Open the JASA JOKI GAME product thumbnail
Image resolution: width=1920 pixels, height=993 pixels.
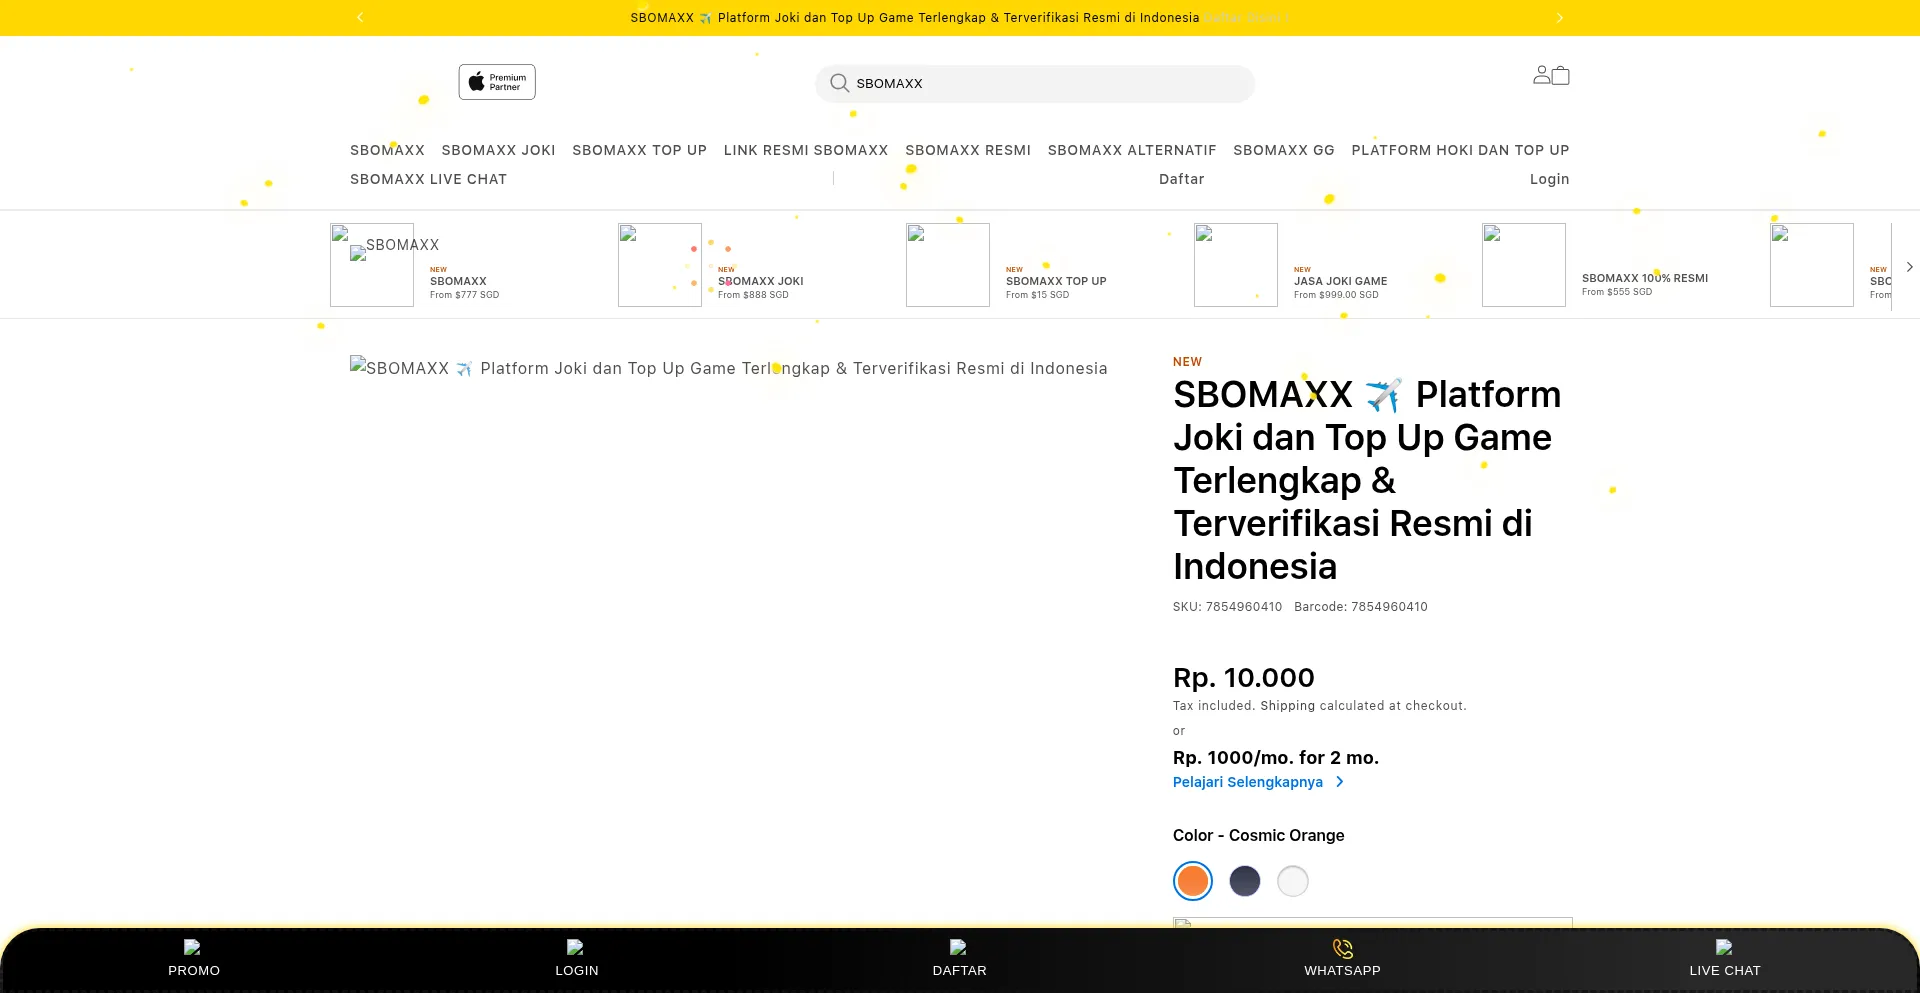1236,265
